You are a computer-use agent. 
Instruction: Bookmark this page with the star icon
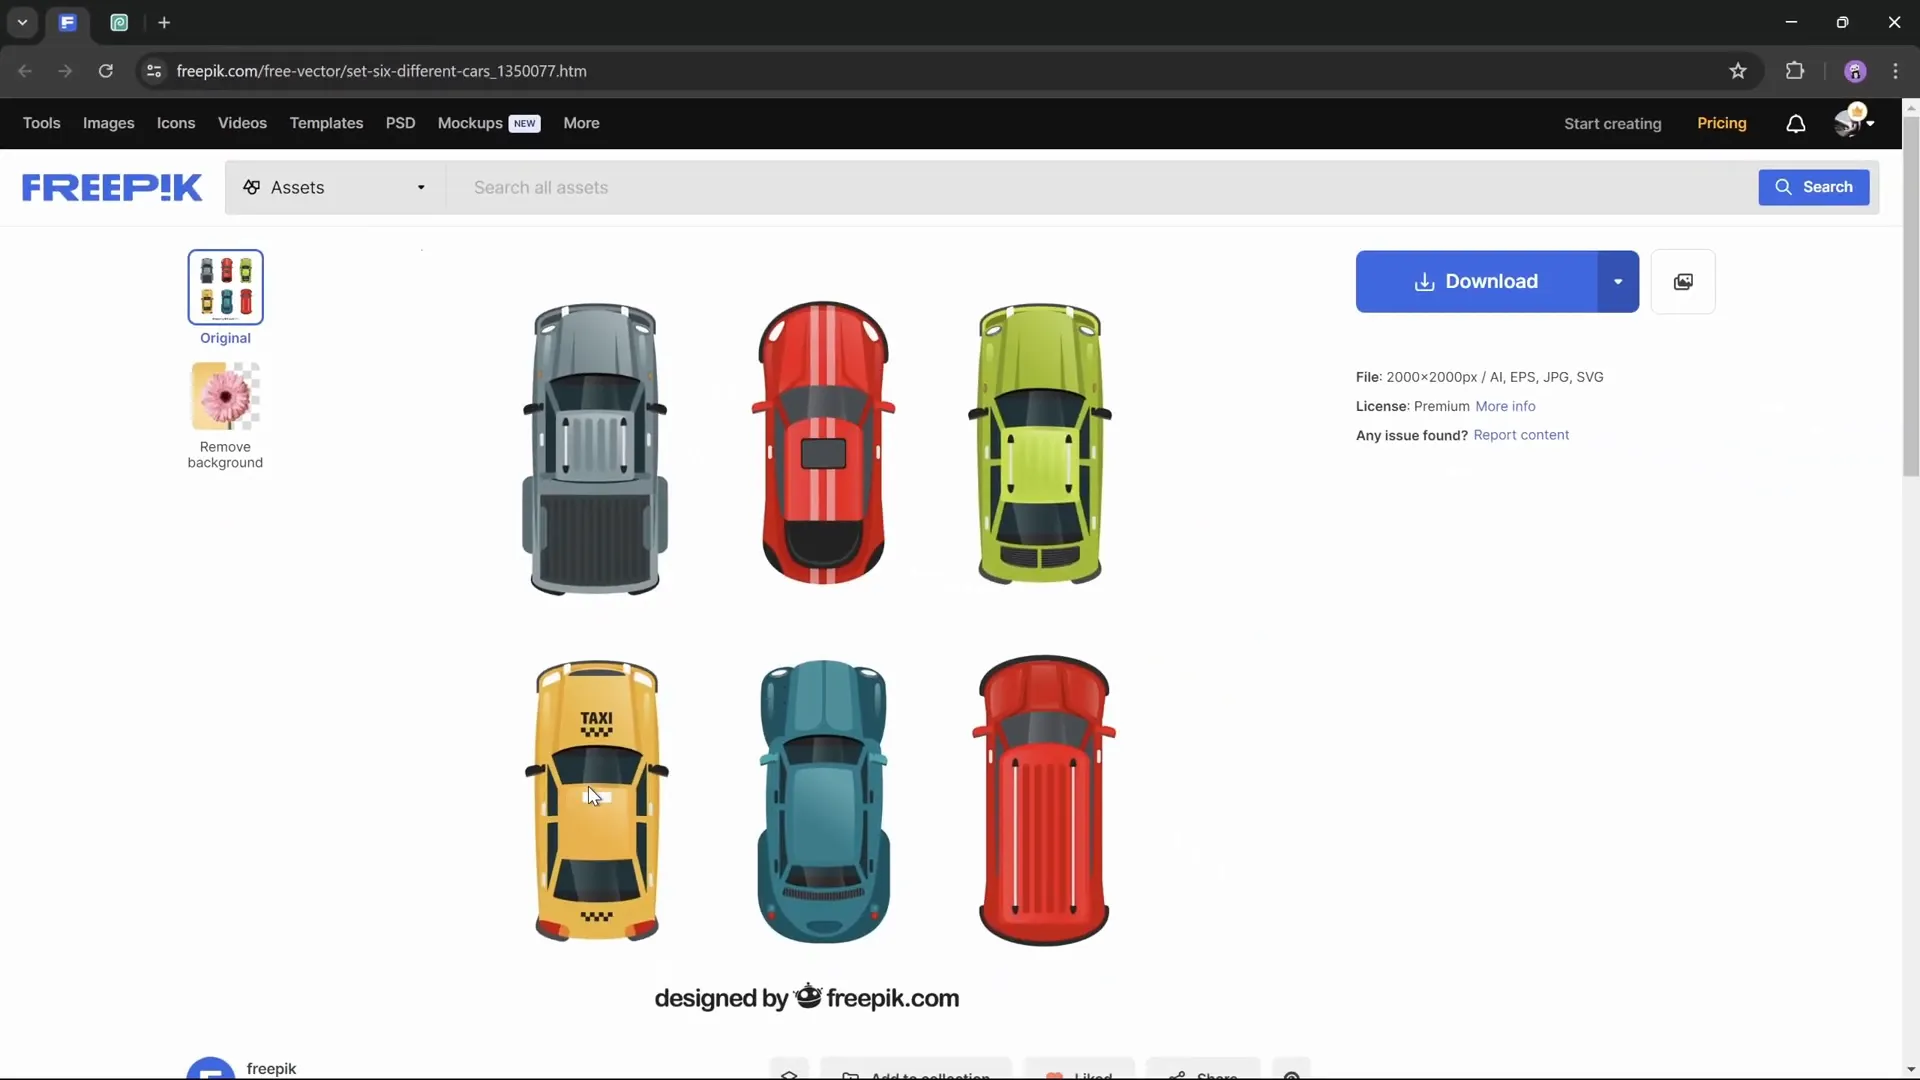tap(1739, 71)
